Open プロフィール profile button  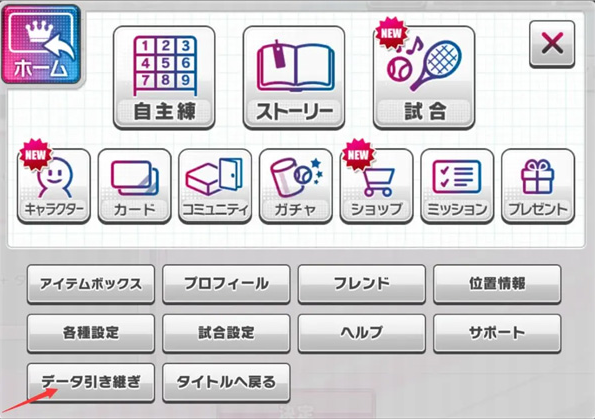click(227, 284)
